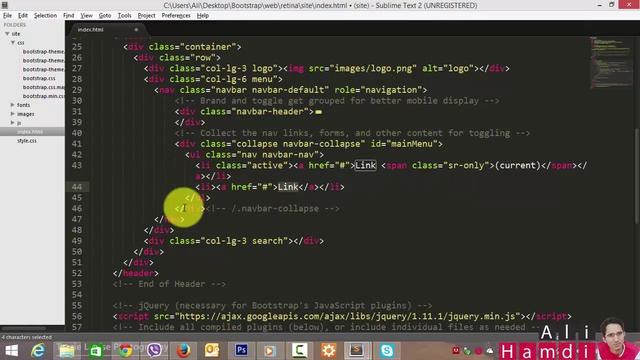Click the cloud icon in system tray

pyautogui.click(x=489, y=351)
